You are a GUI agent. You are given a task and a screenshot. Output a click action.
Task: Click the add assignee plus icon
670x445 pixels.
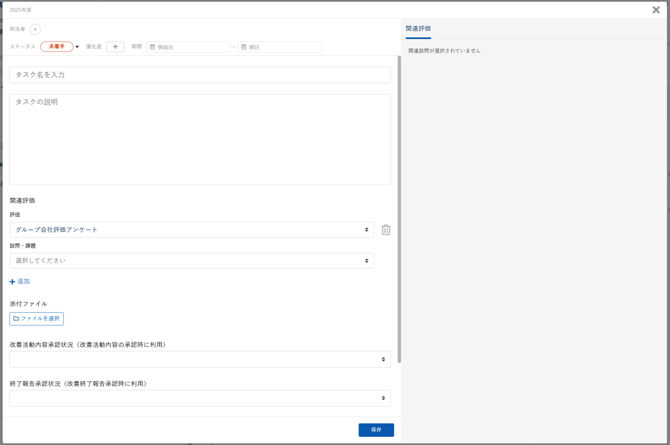pos(35,29)
